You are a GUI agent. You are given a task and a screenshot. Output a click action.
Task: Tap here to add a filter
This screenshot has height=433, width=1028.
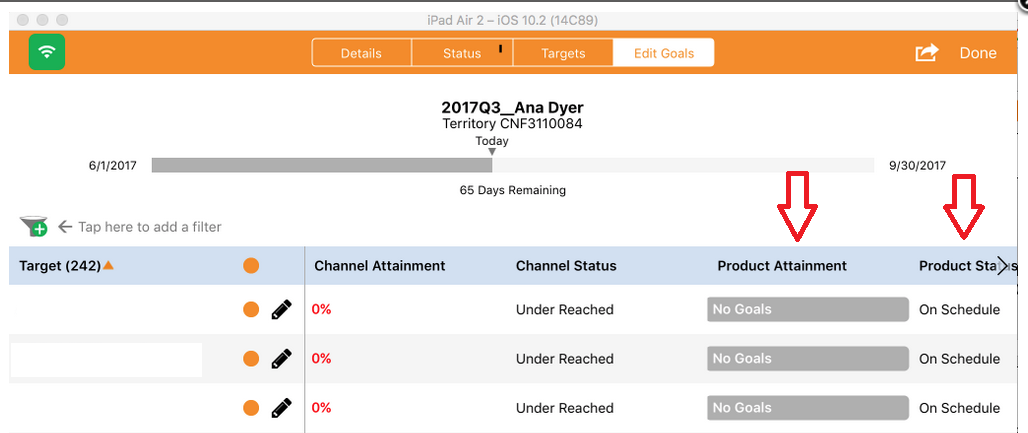(x=149, y=227)
